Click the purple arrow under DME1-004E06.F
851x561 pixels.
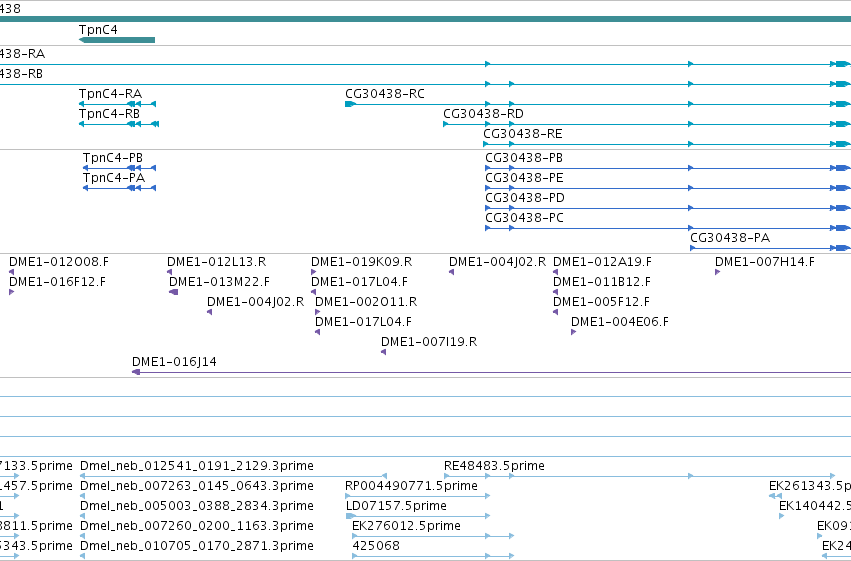(x=574, y=332)
